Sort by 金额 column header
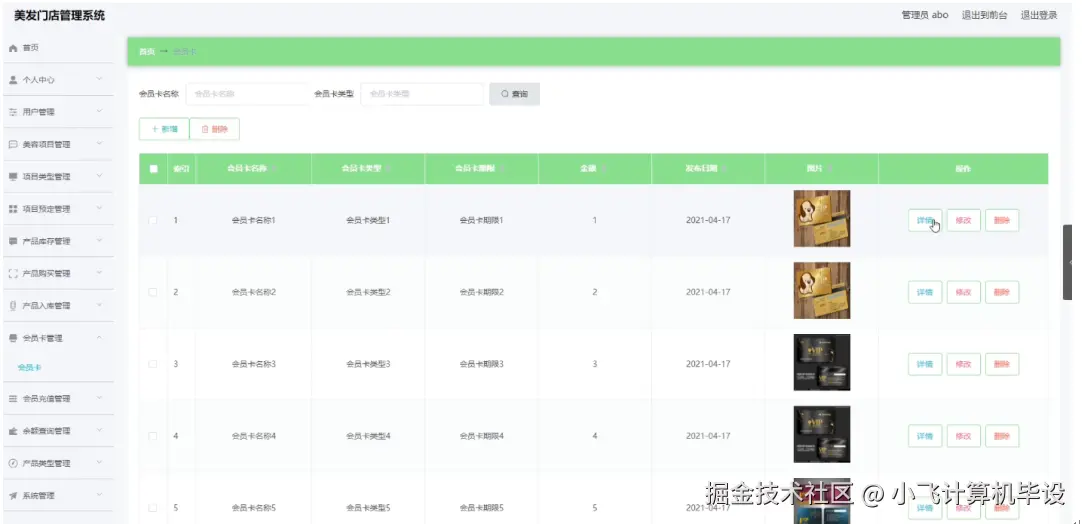The image size is (1082, 524). [x=593, y=168]
